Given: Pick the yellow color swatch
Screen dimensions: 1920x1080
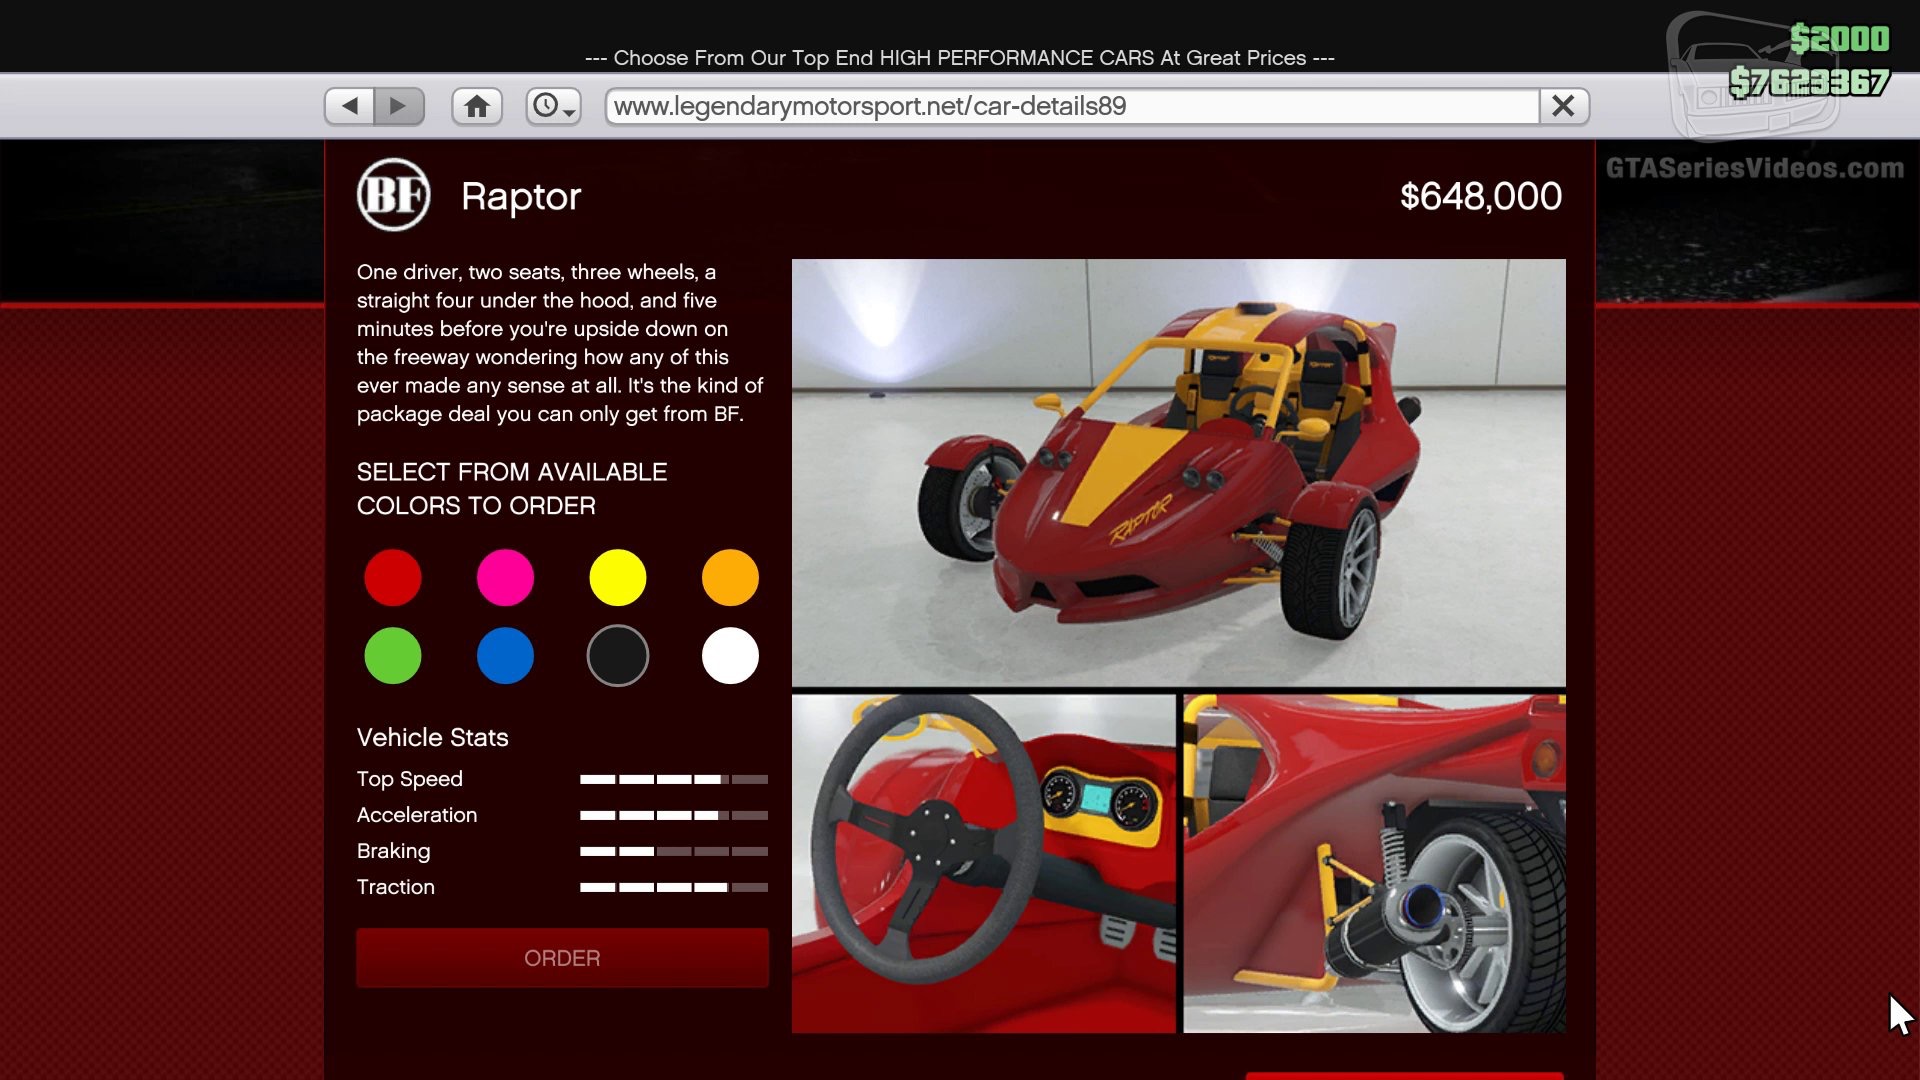Looking at the screenshot, I should (x=618, y=577).
